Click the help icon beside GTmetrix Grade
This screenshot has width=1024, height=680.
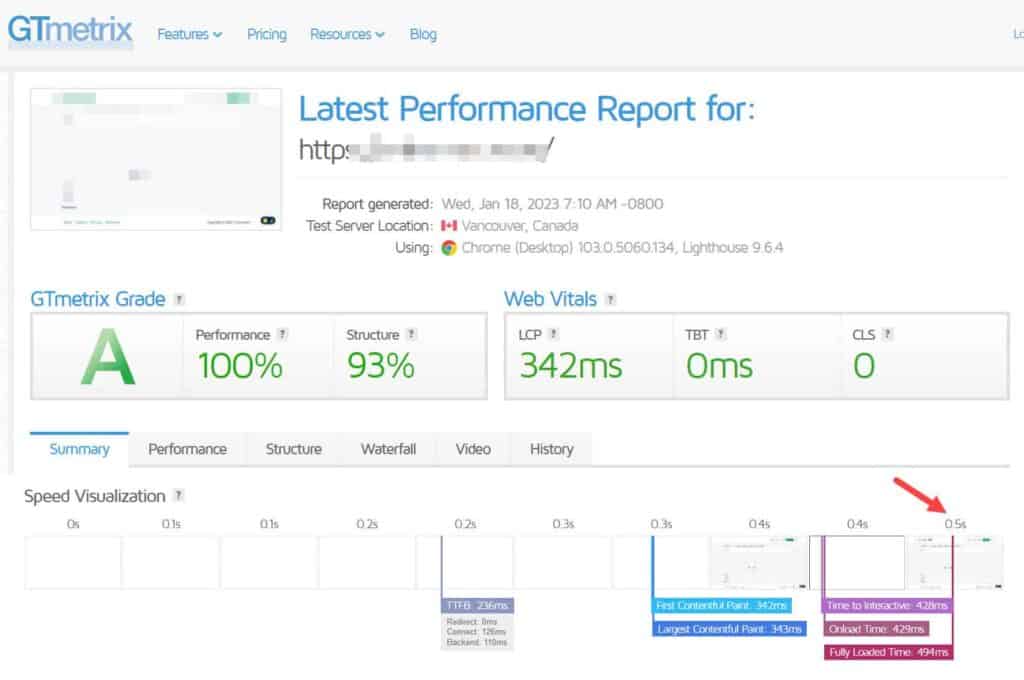pos(179,299)
